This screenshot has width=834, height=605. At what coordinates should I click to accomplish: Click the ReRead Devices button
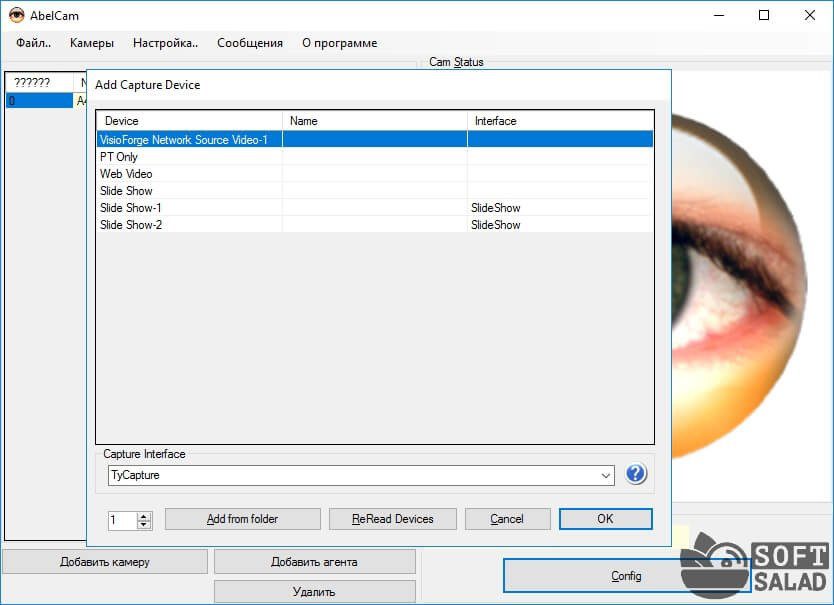point(393,519)
